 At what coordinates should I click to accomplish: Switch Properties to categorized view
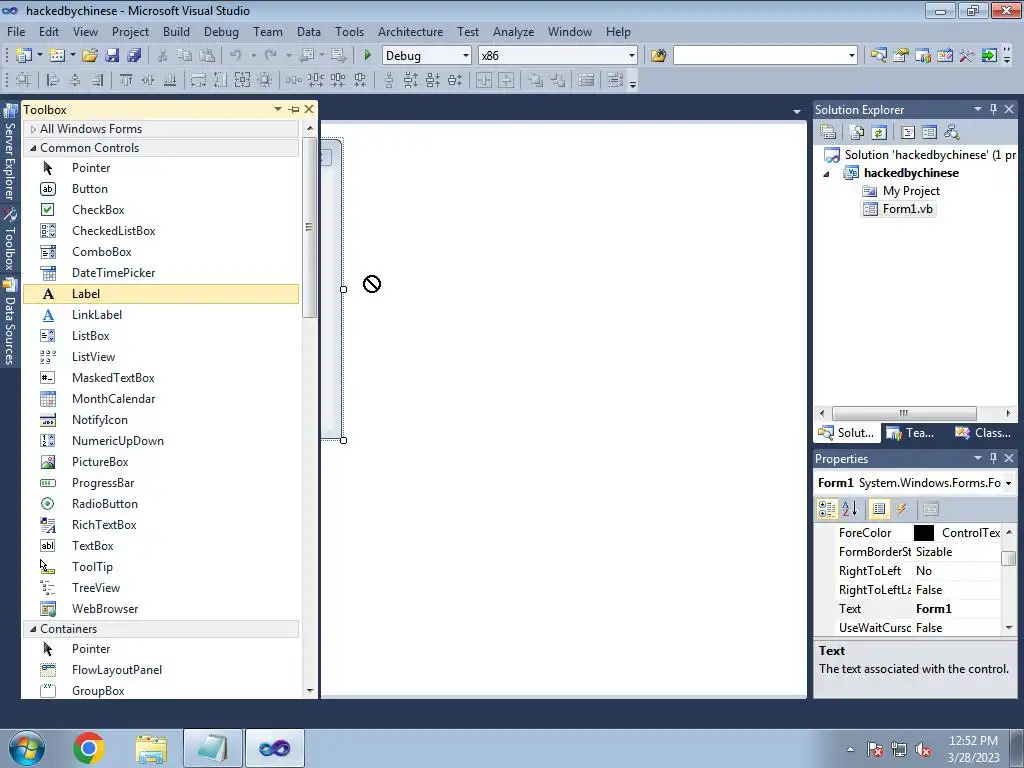click(827, 509)
